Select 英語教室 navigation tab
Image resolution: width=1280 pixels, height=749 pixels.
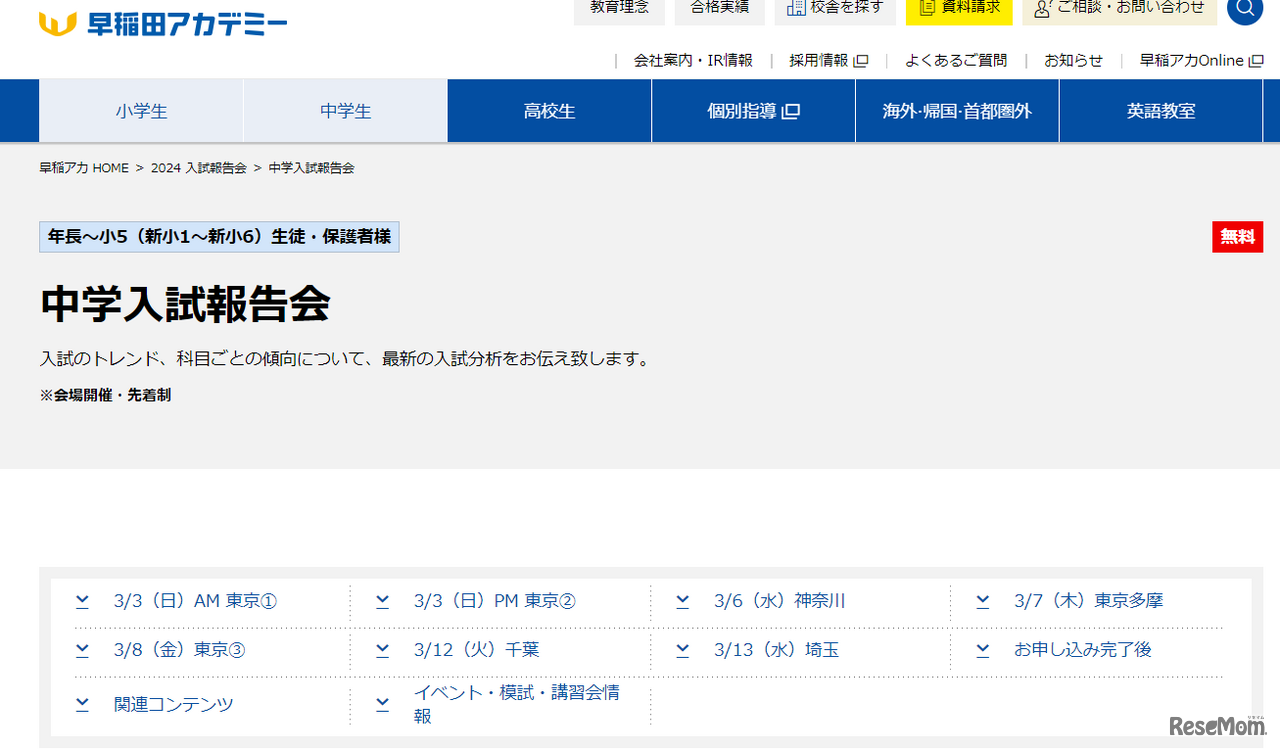click(x=1161, y=111)
